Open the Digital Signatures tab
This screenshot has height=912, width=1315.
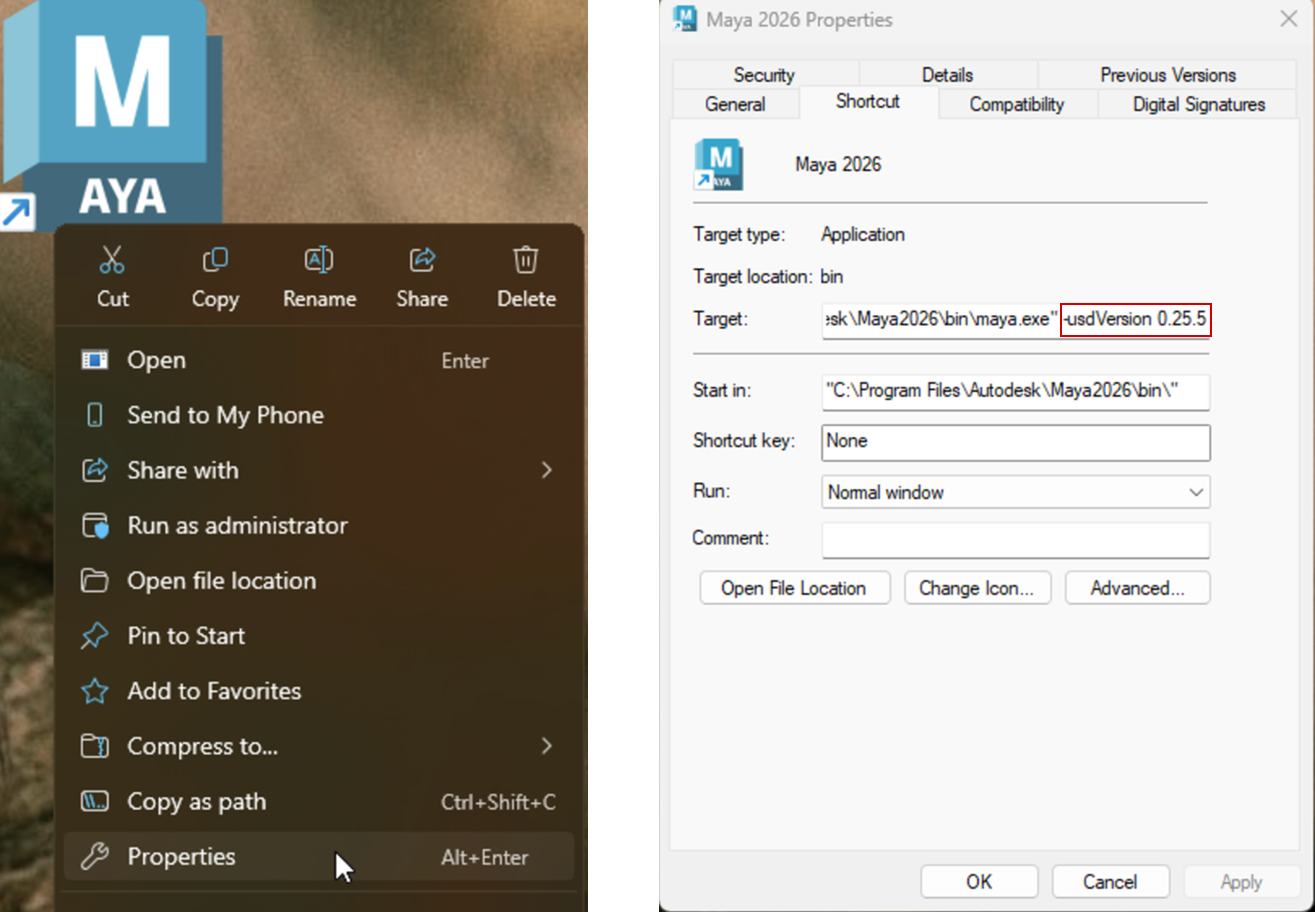(1199, 104)
